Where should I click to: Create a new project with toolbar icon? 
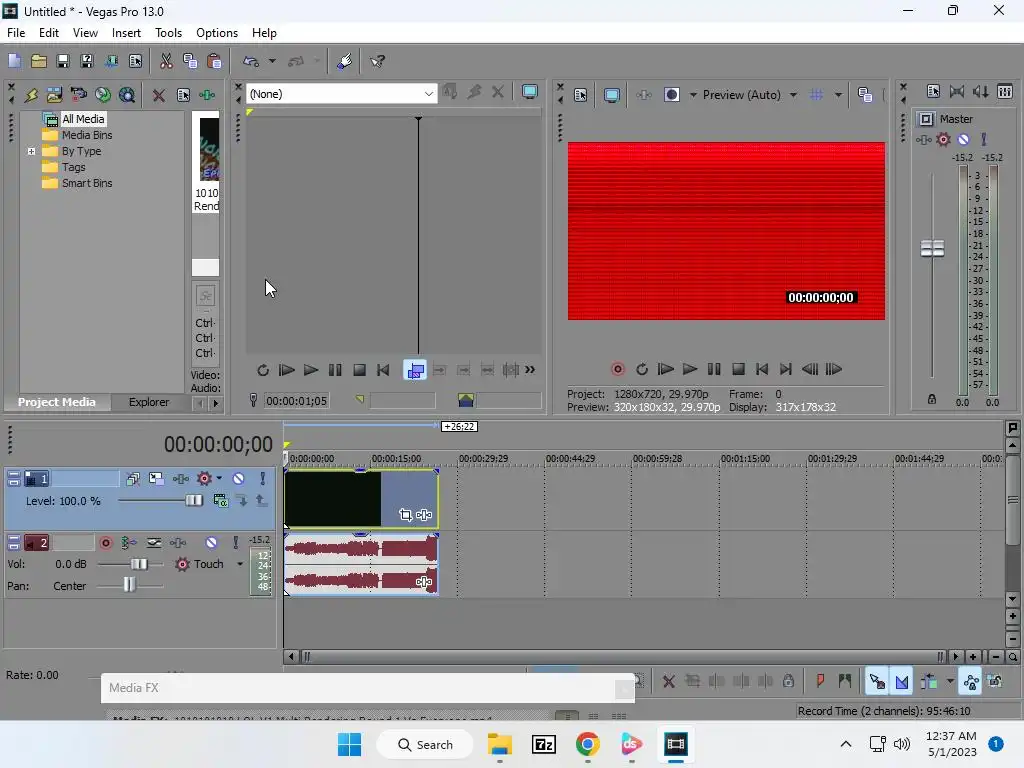[14, 61]
